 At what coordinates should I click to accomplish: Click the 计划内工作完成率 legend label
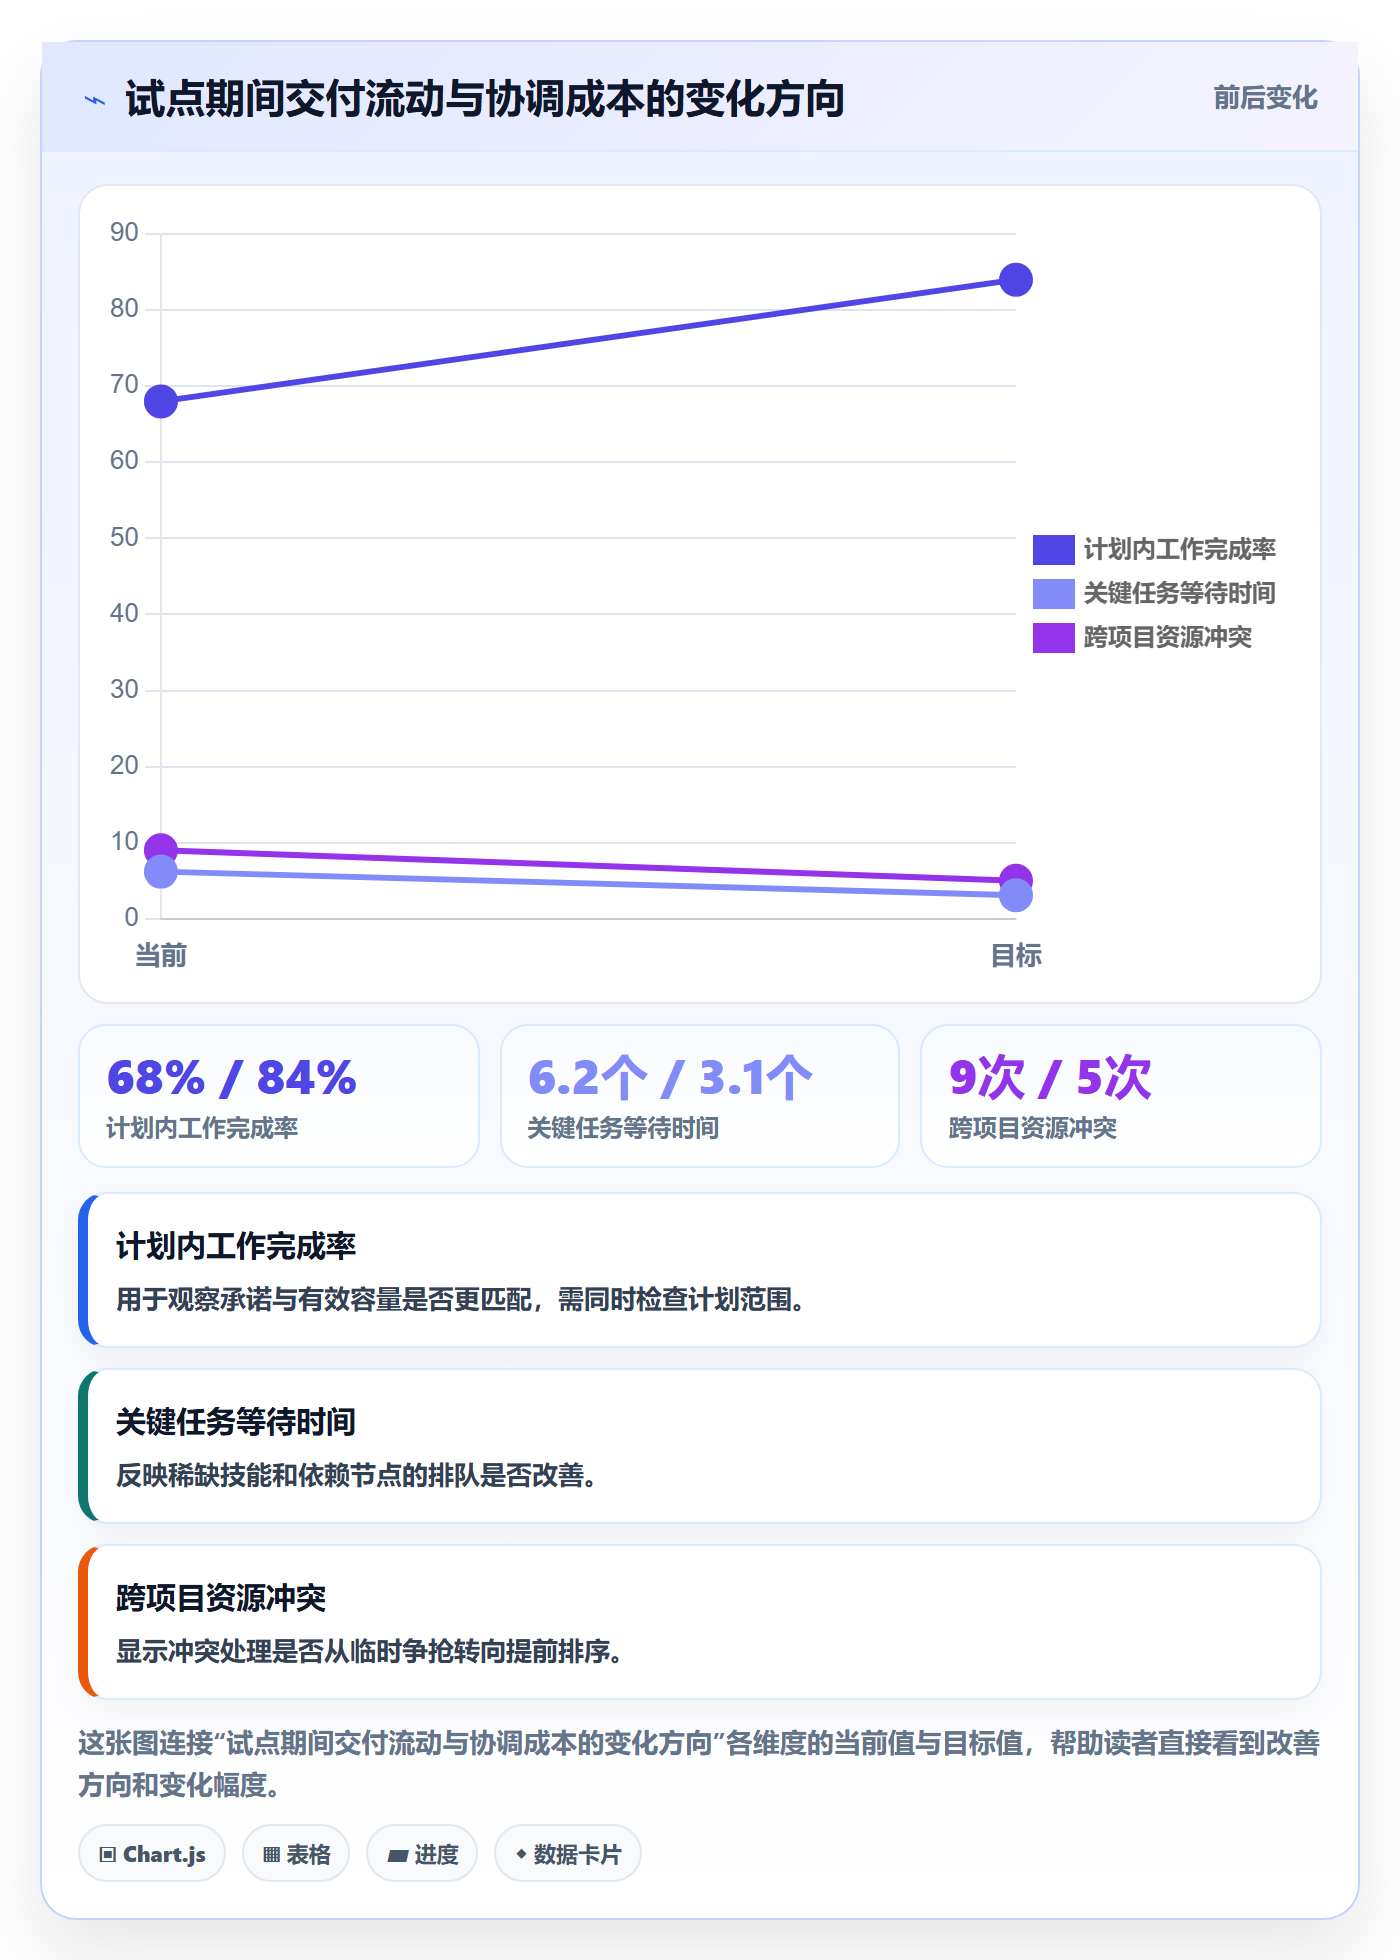pyautogui.click(x=1179, y=549)
